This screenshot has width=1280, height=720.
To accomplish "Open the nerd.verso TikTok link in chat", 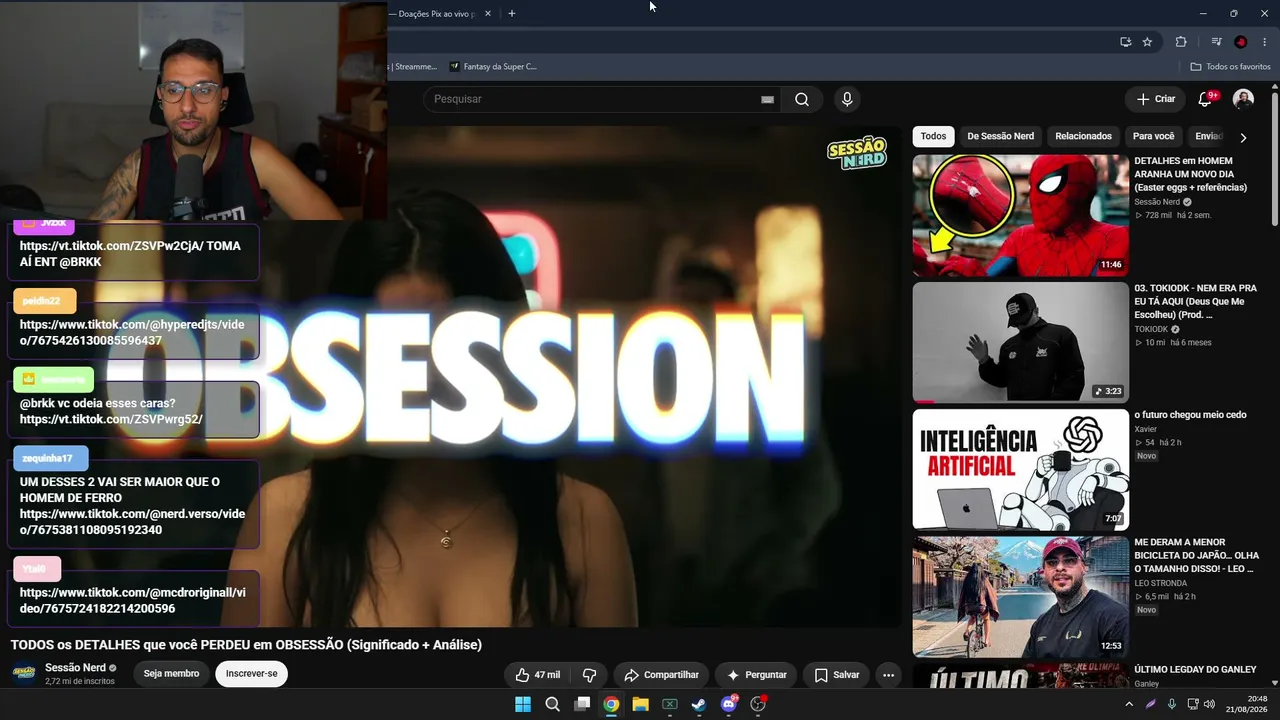I will (132, 522).
